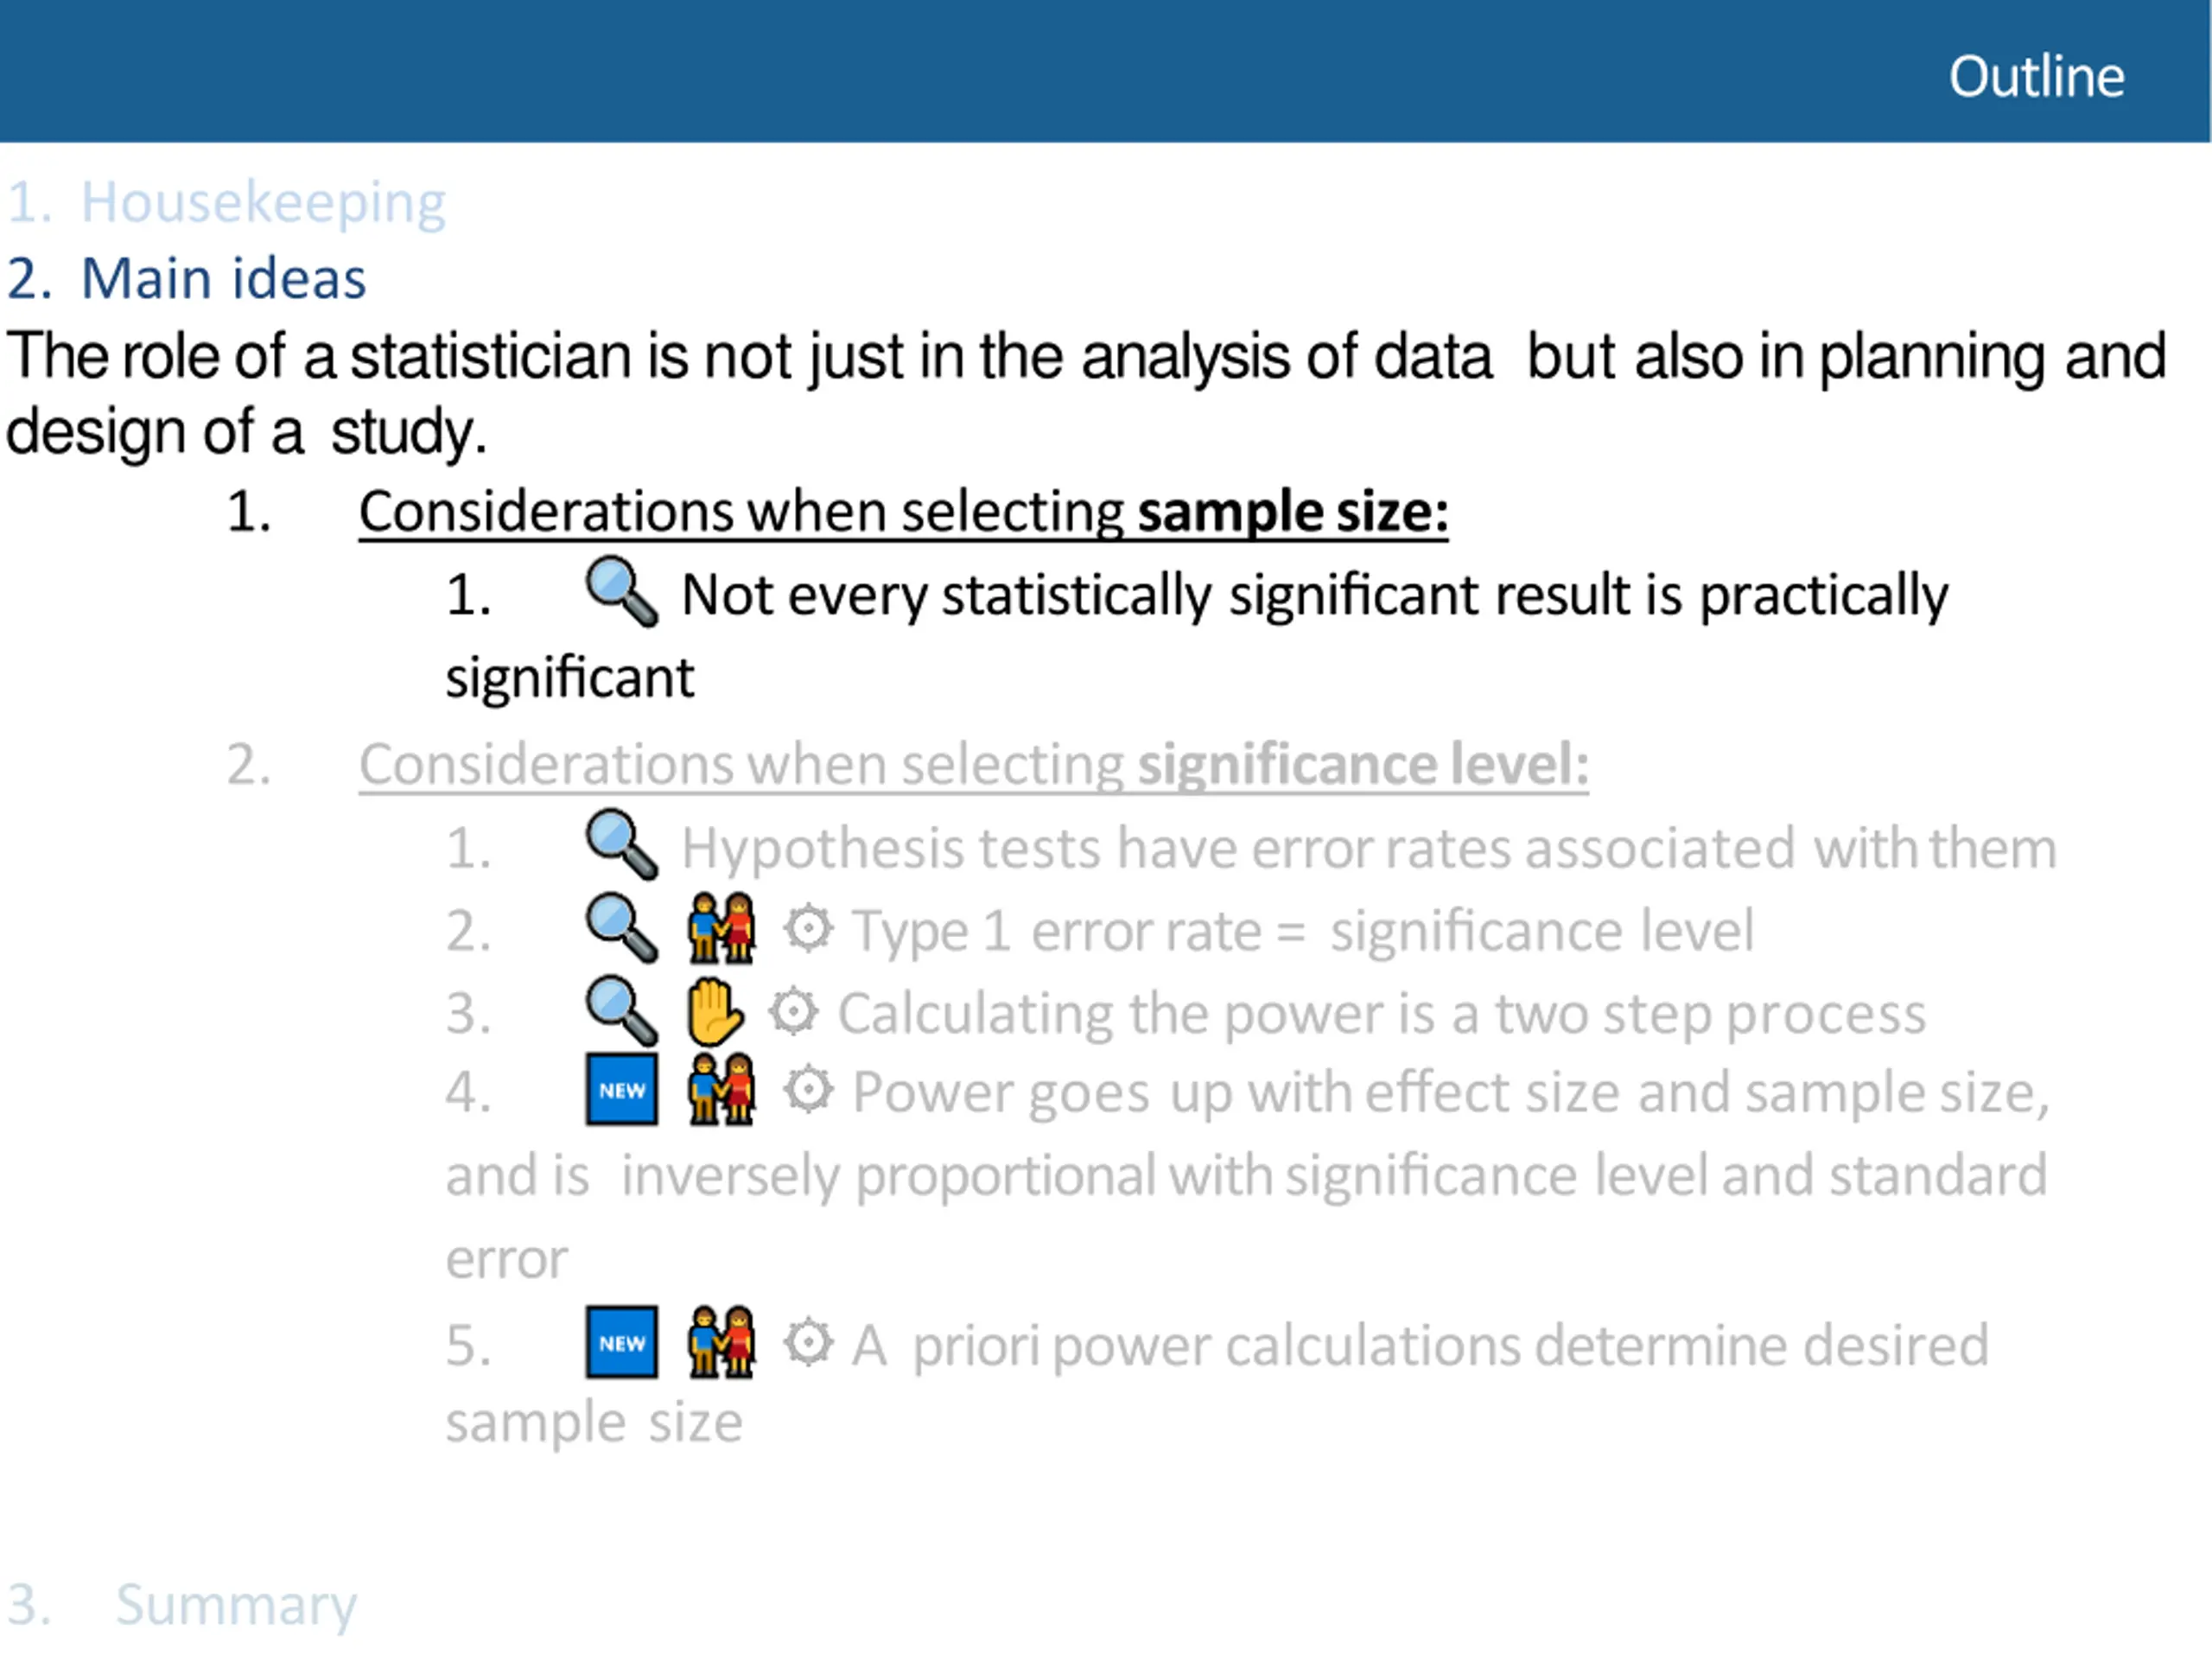Click the two-people icon on the Type 1 error line
This screenshot has width=2212, height=1661.
click(721, 928)
